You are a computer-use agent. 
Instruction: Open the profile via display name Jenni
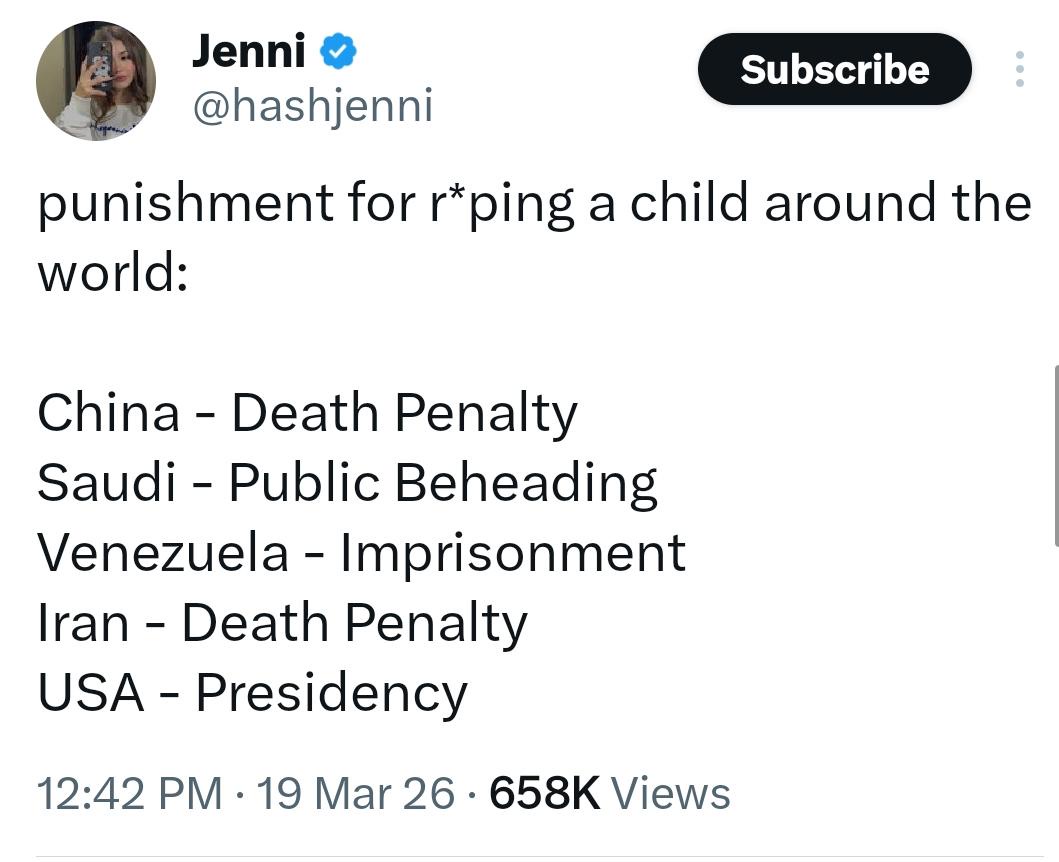click(x=249, y=51)
